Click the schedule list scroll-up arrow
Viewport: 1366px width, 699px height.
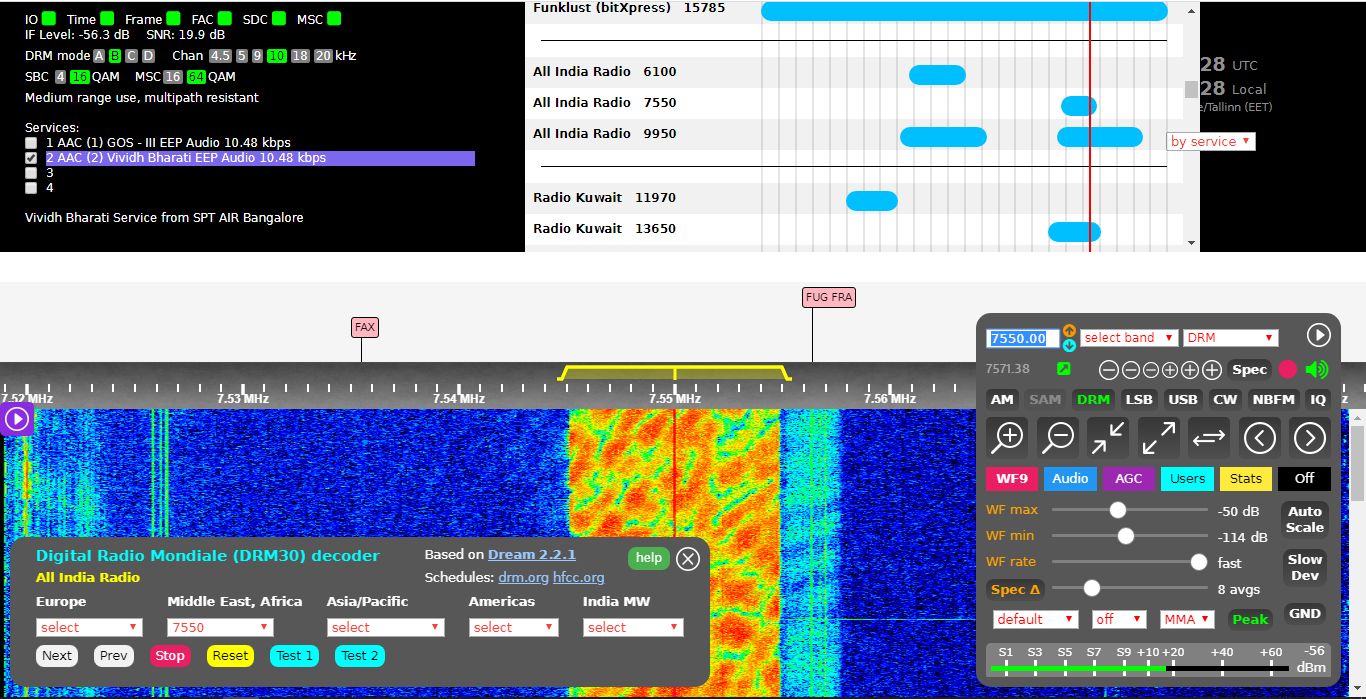[x=1191, y=10]
